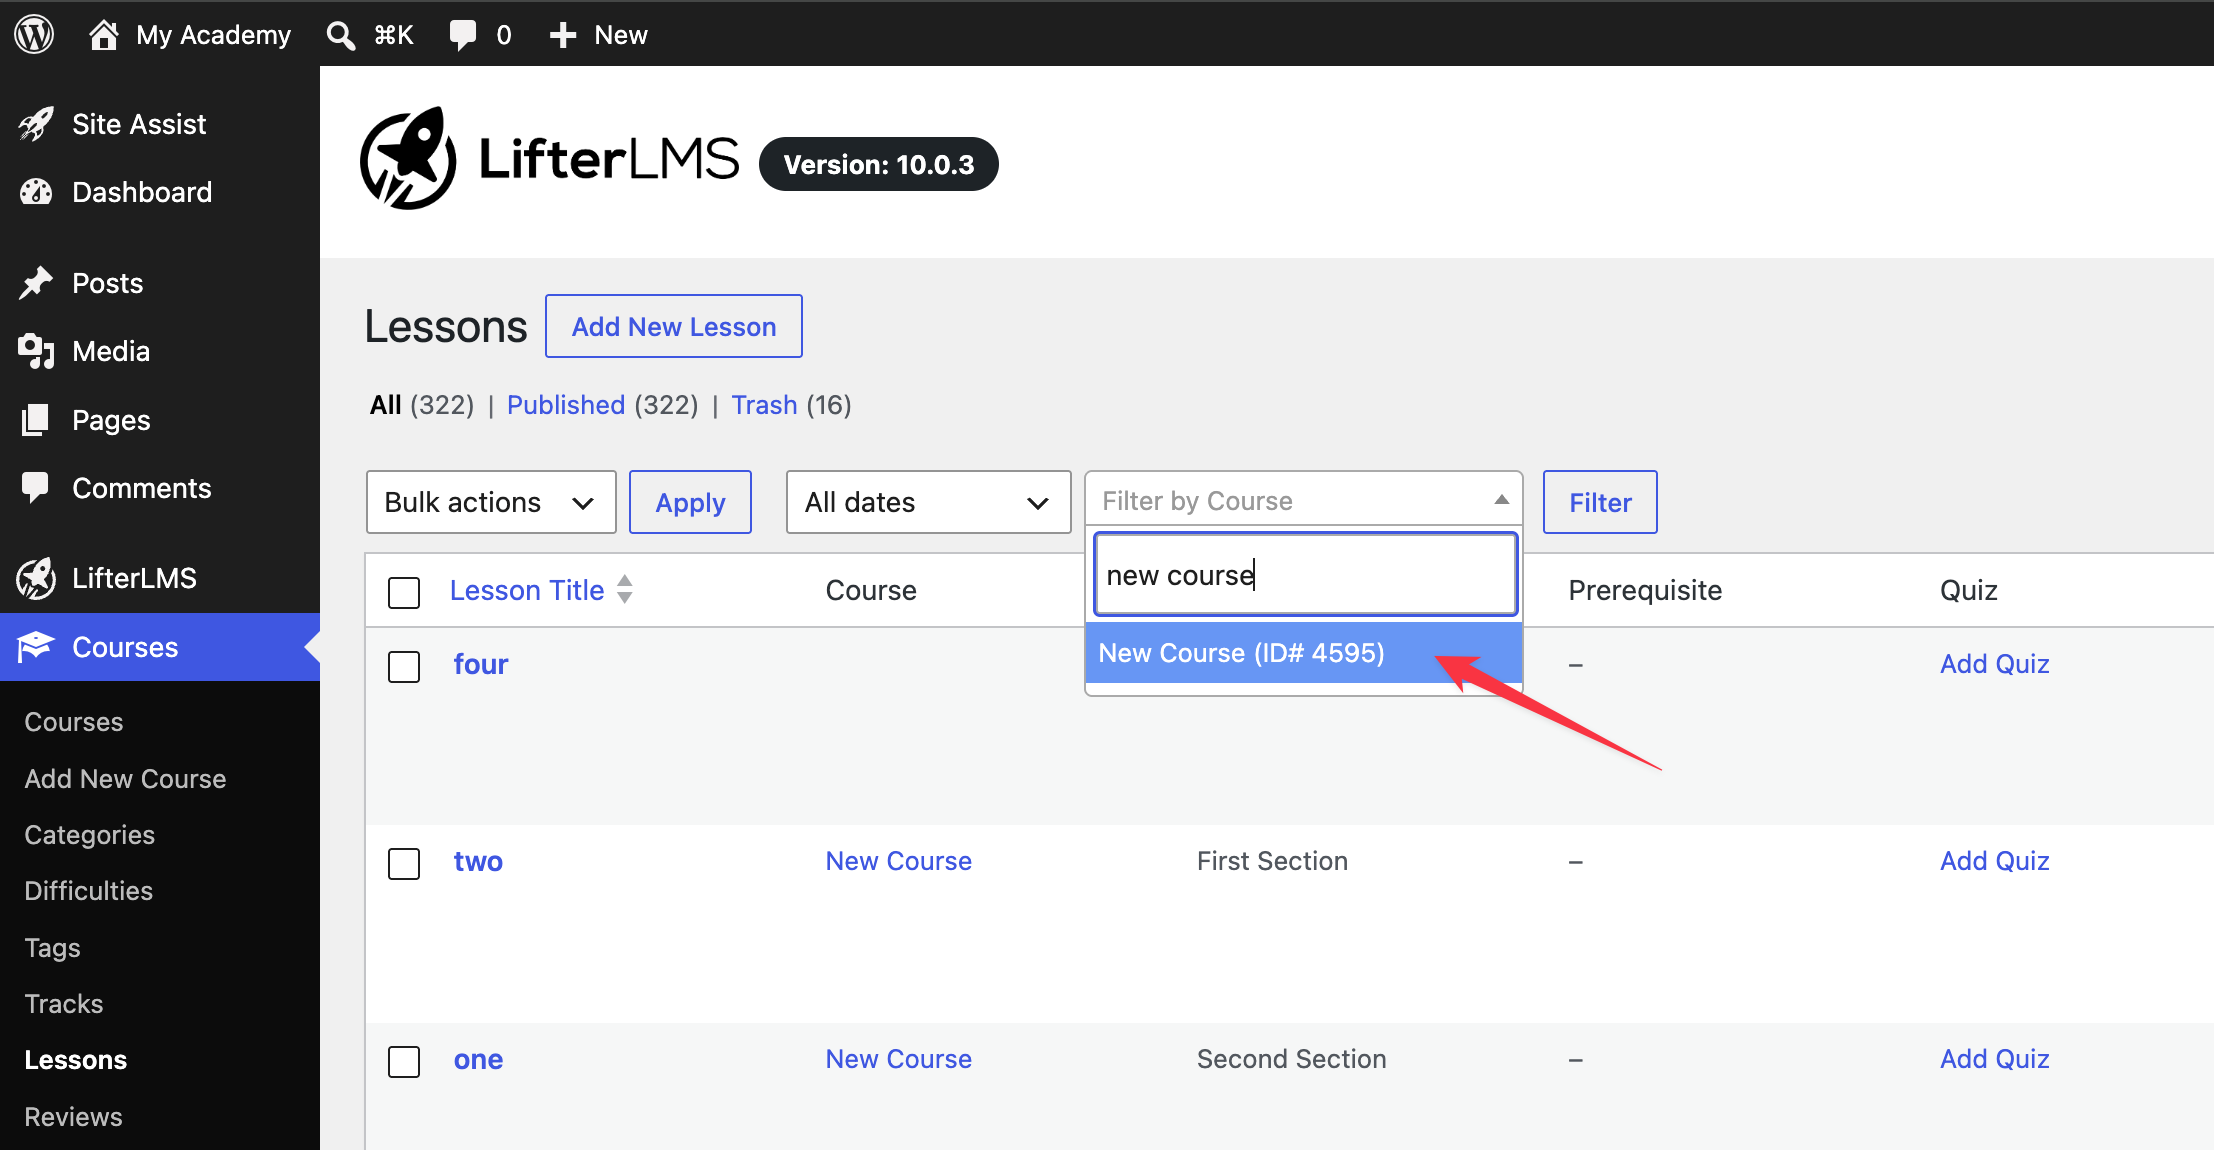Open the All dates dropdown
Screen dimensions: 2214x1150
(928, 502)
